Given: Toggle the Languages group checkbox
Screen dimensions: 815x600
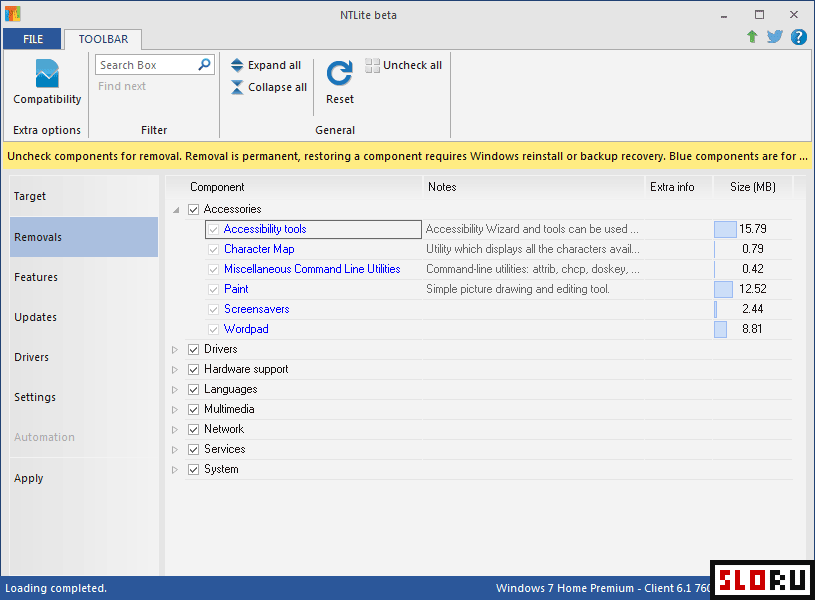Looking at the screenshot, I should point(193,389).
